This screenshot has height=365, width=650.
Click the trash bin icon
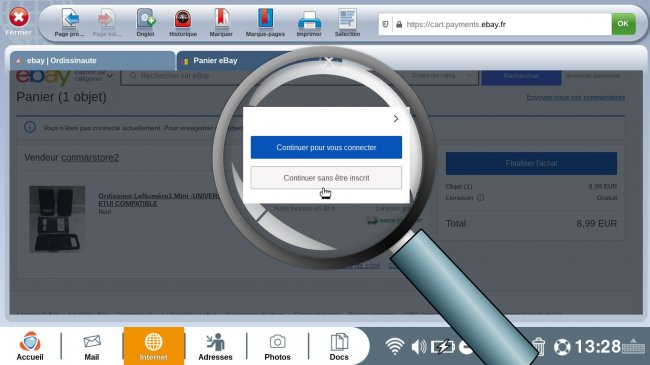click(538, 347)
